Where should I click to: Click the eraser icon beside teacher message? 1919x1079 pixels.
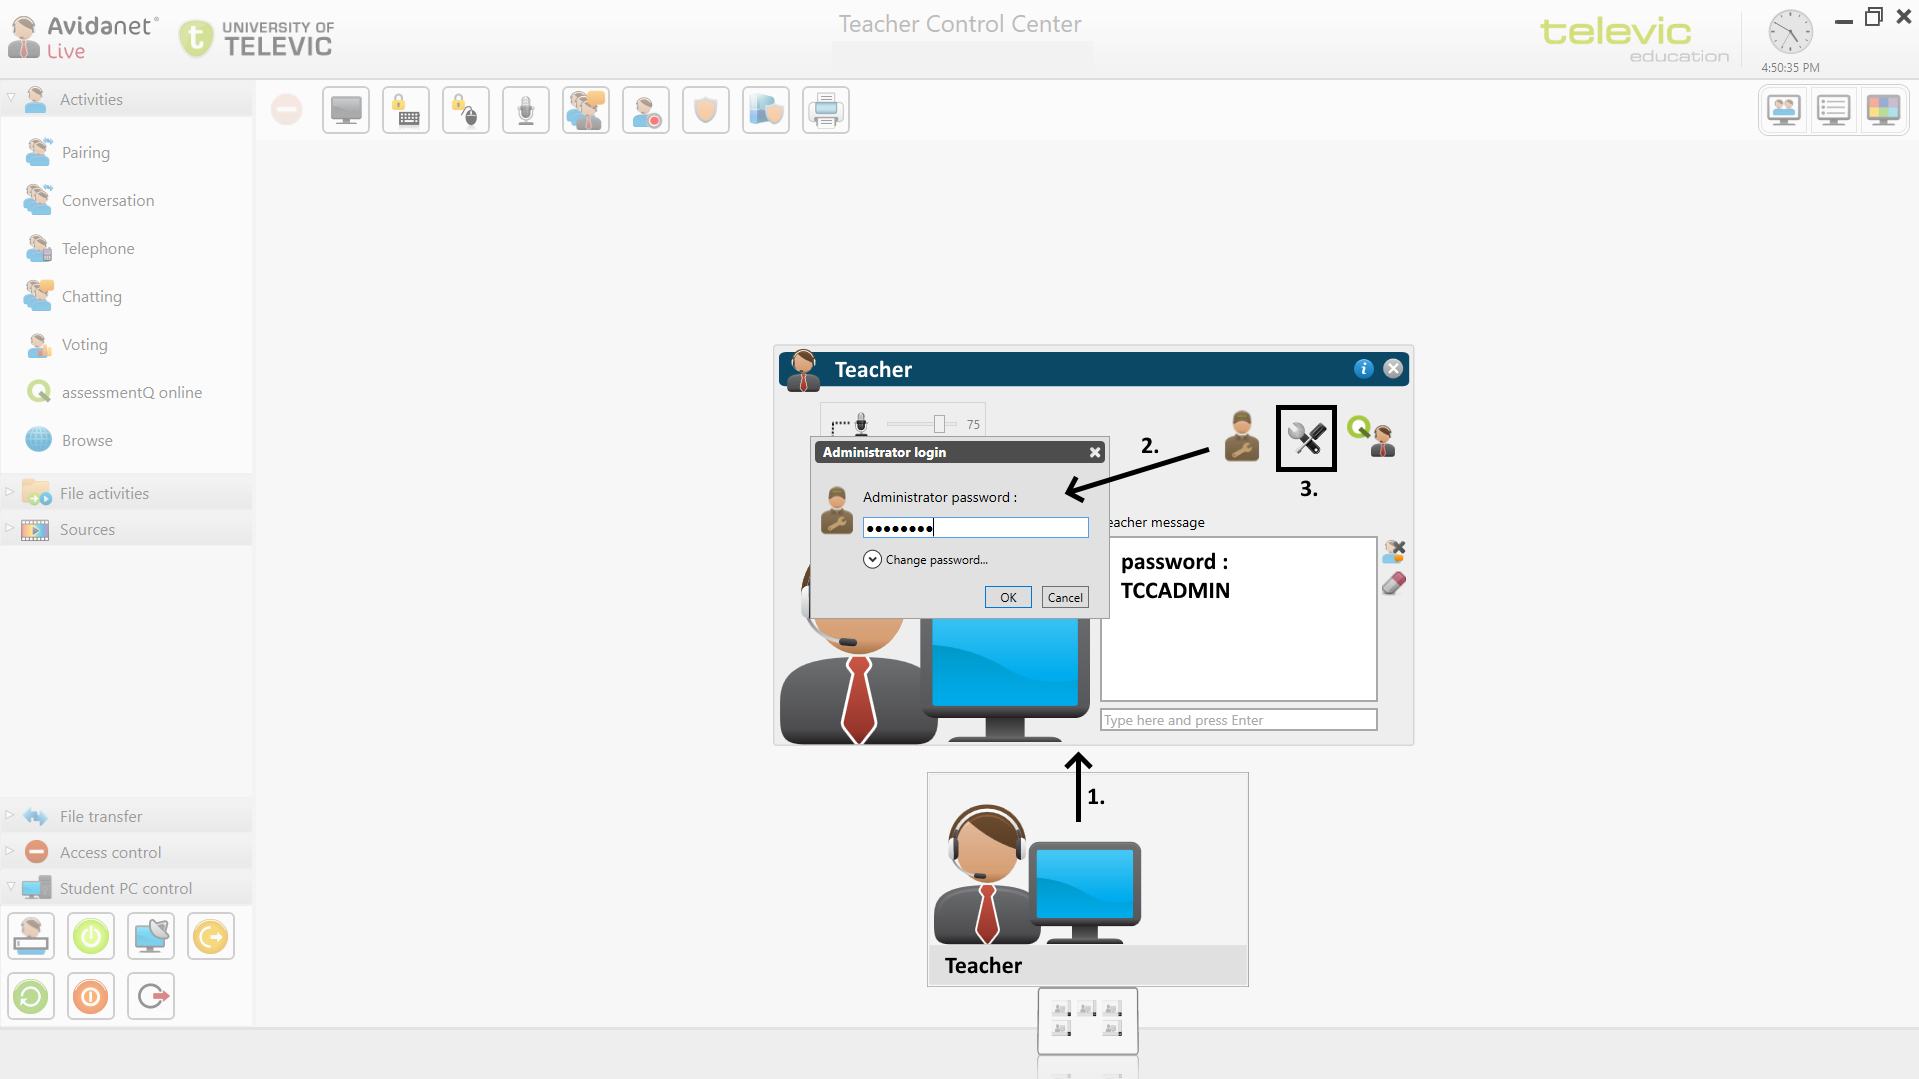coord(1394,583)
